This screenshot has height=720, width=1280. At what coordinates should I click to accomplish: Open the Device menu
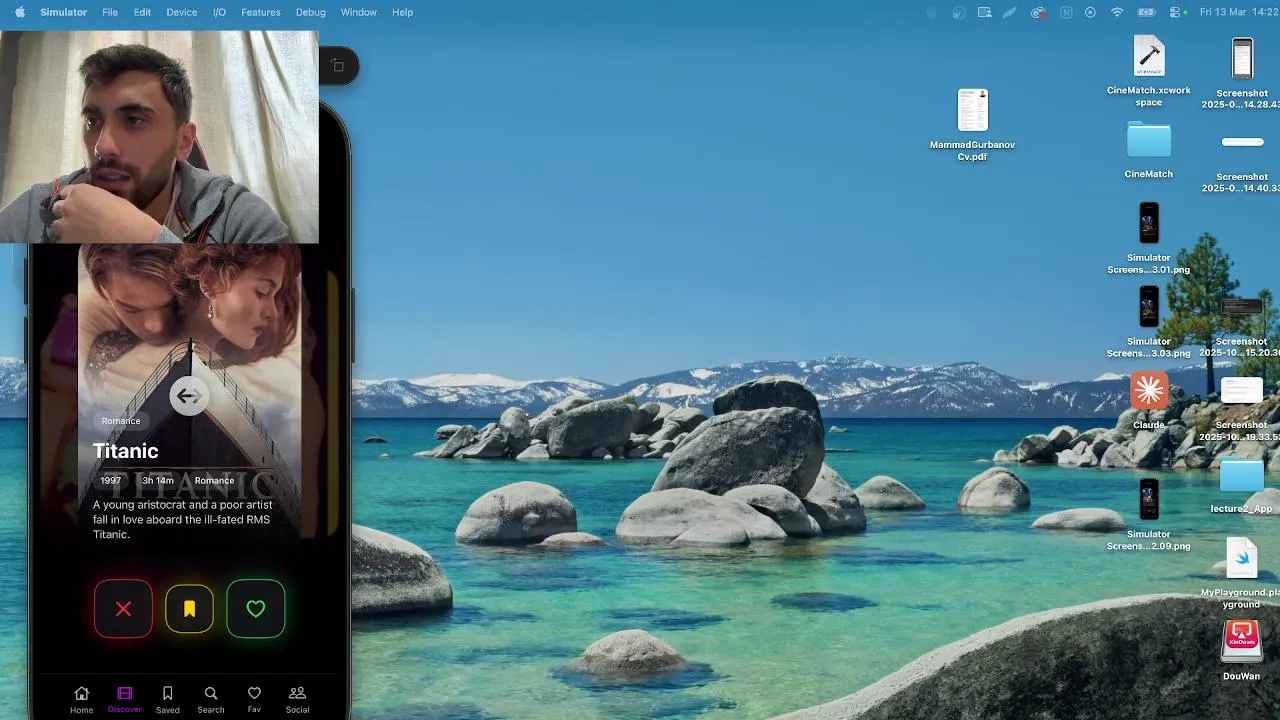click(x=181, y=12)
